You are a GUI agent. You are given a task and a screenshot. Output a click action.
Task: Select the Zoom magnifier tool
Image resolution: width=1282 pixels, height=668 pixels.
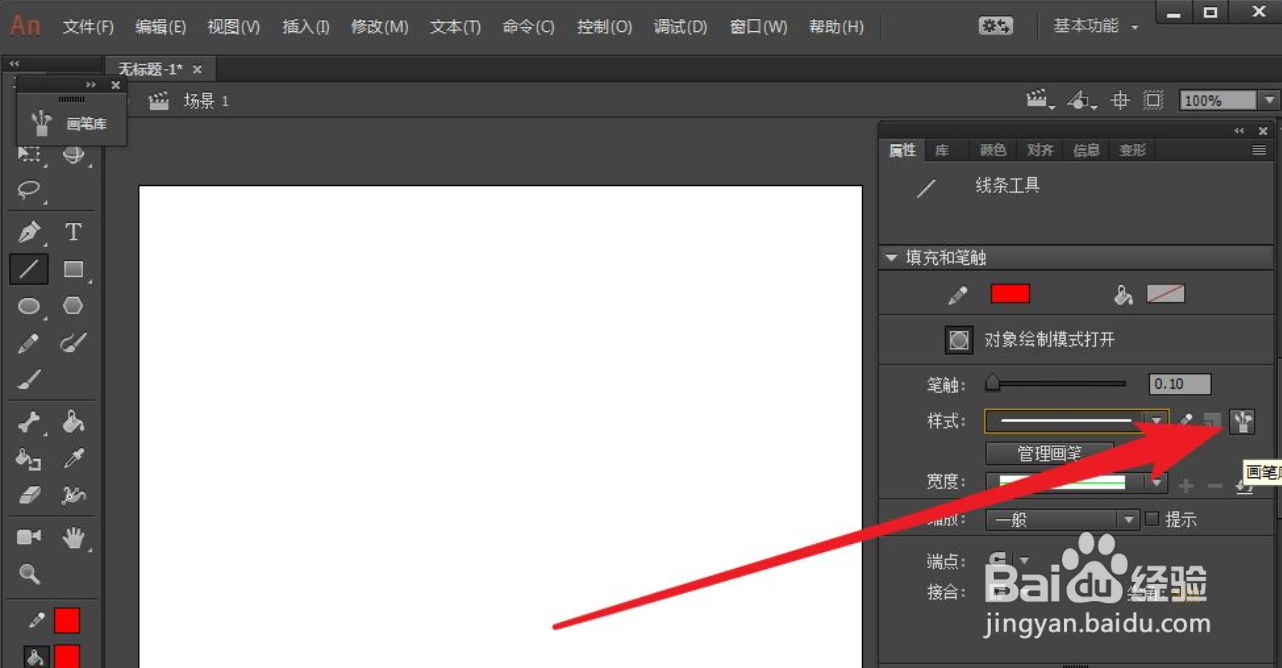coord(29,574)
